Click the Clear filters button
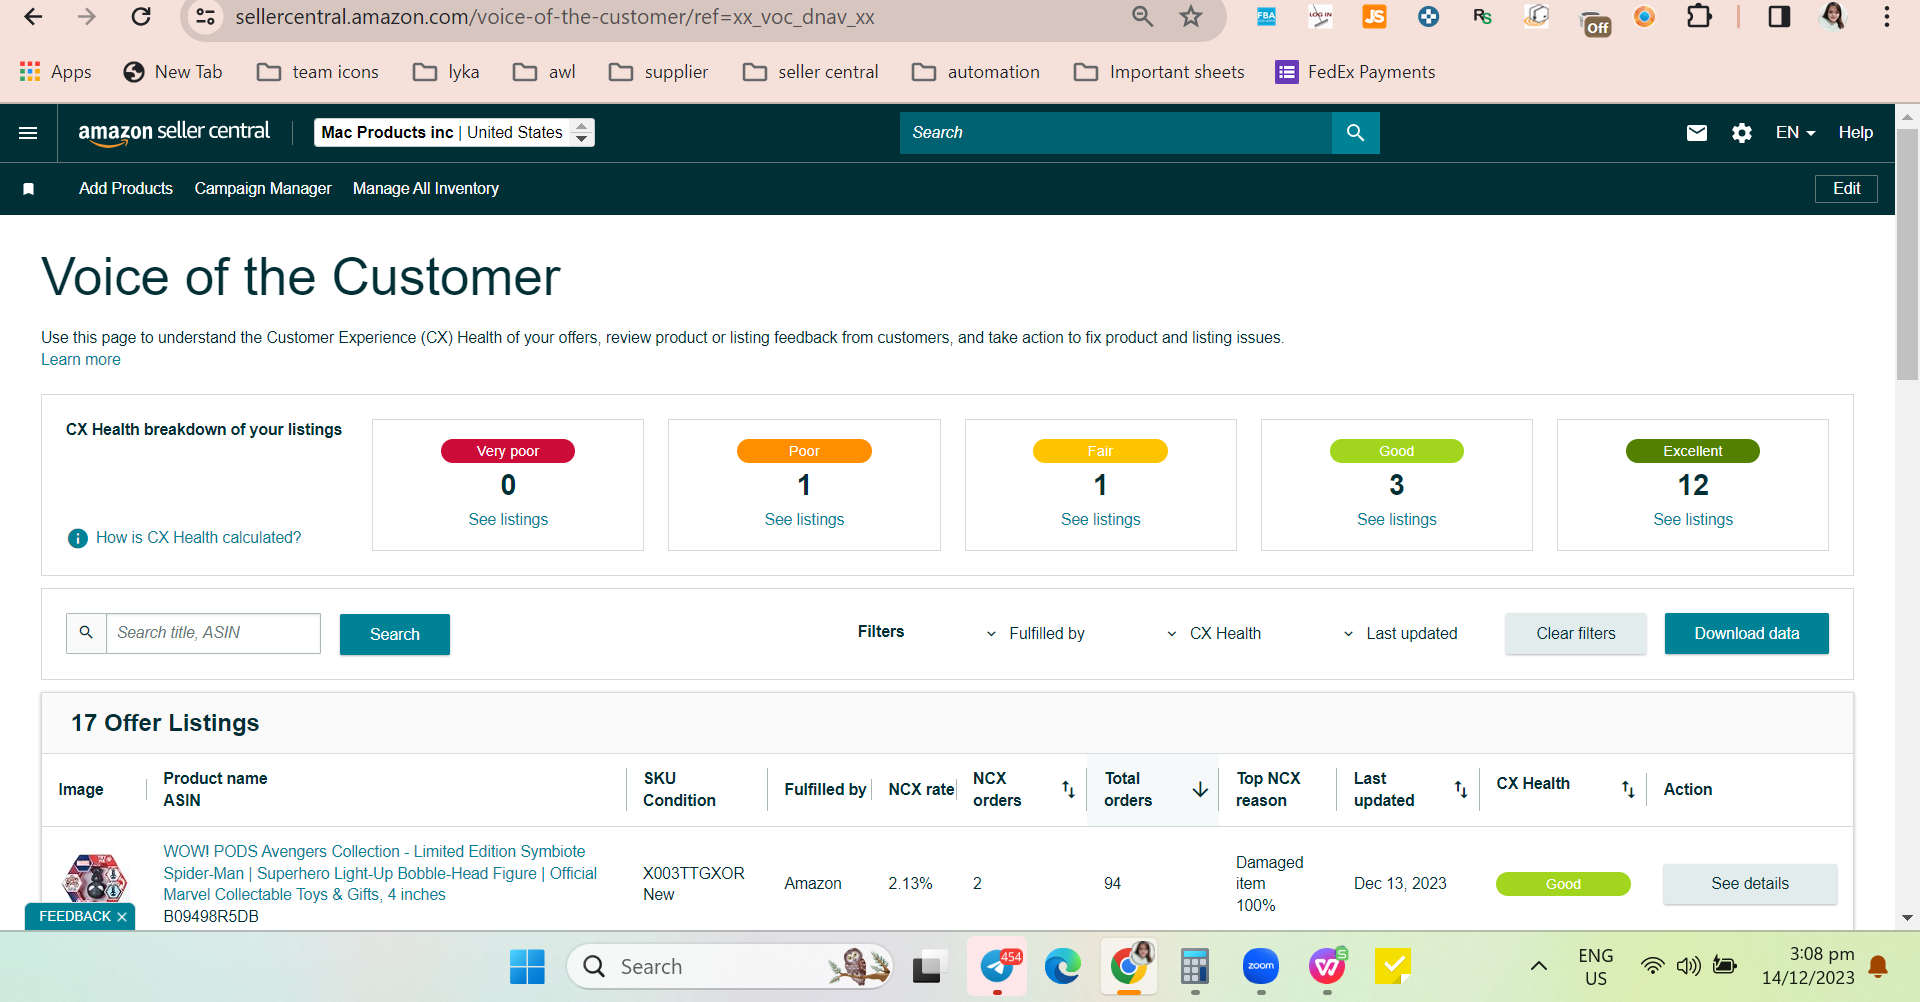Image resolution: width=1920 pixels, height=1002 pixels. pyautogui.click(x=1576, y=634)
